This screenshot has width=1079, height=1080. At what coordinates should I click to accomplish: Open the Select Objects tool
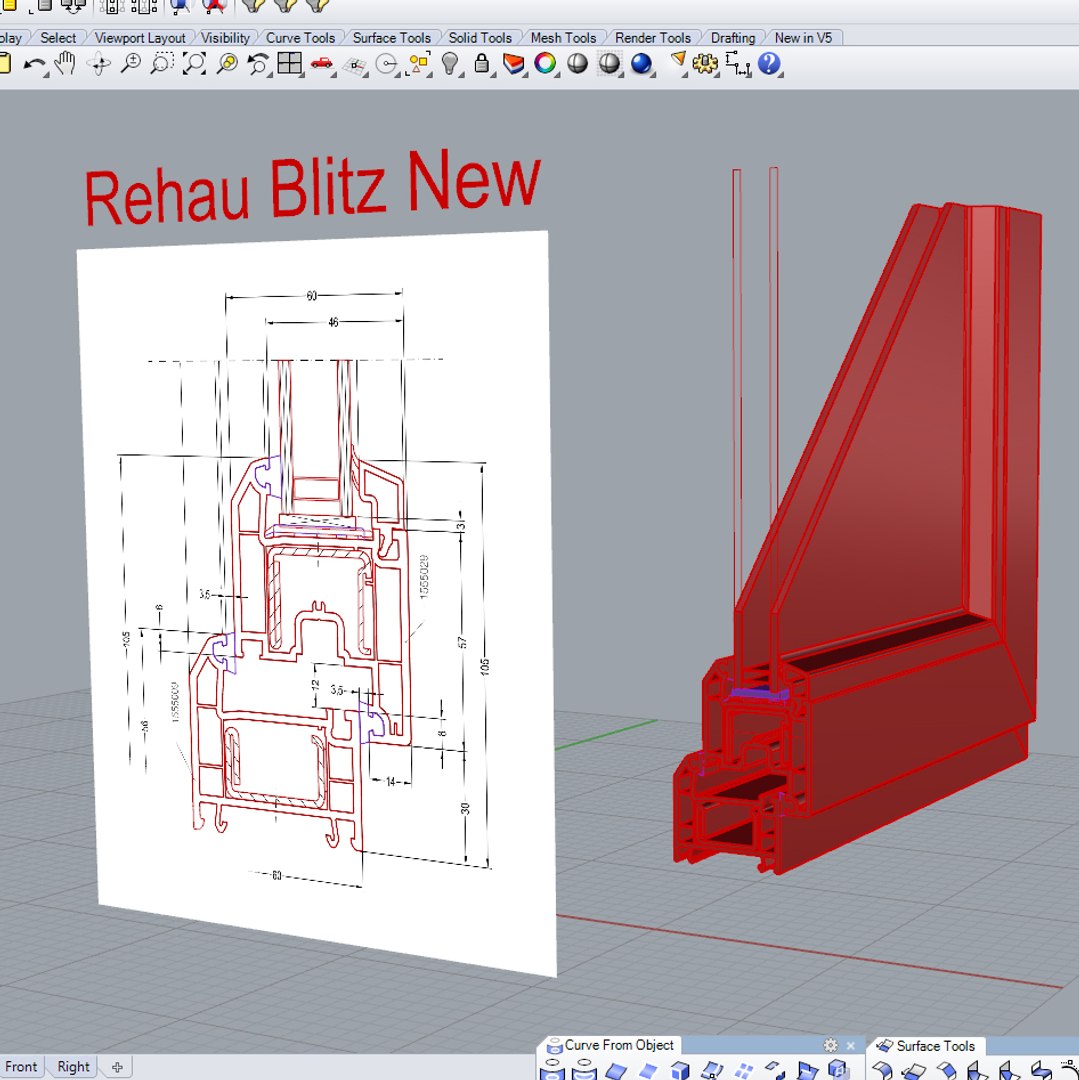[419, 64]
